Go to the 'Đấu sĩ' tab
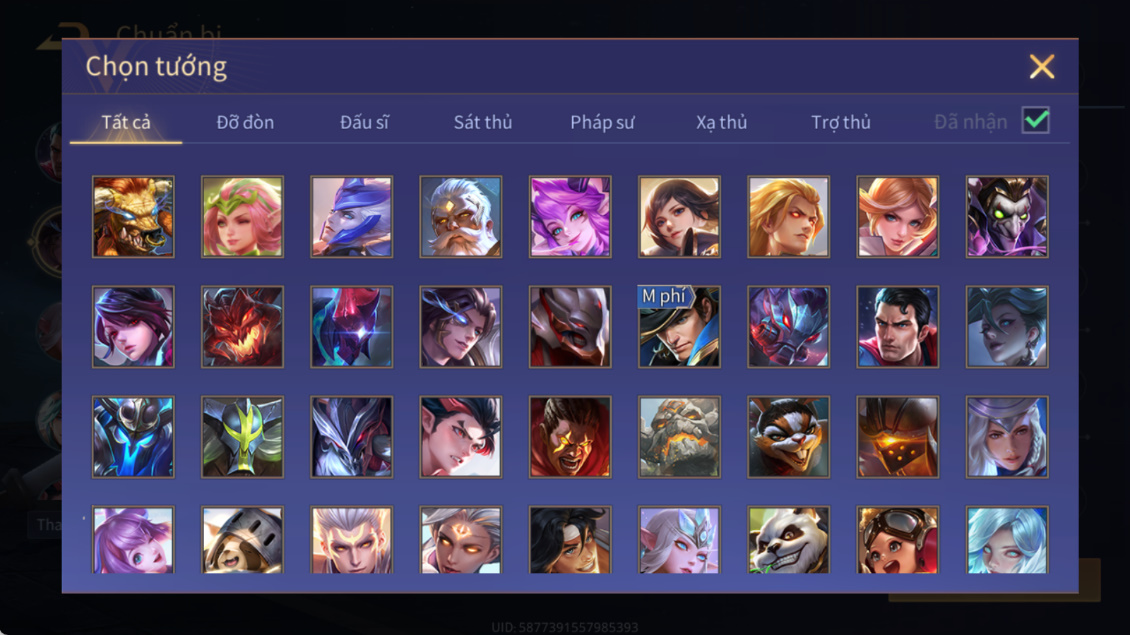The width and height of the screenshot is (1130, 635). 364,122
